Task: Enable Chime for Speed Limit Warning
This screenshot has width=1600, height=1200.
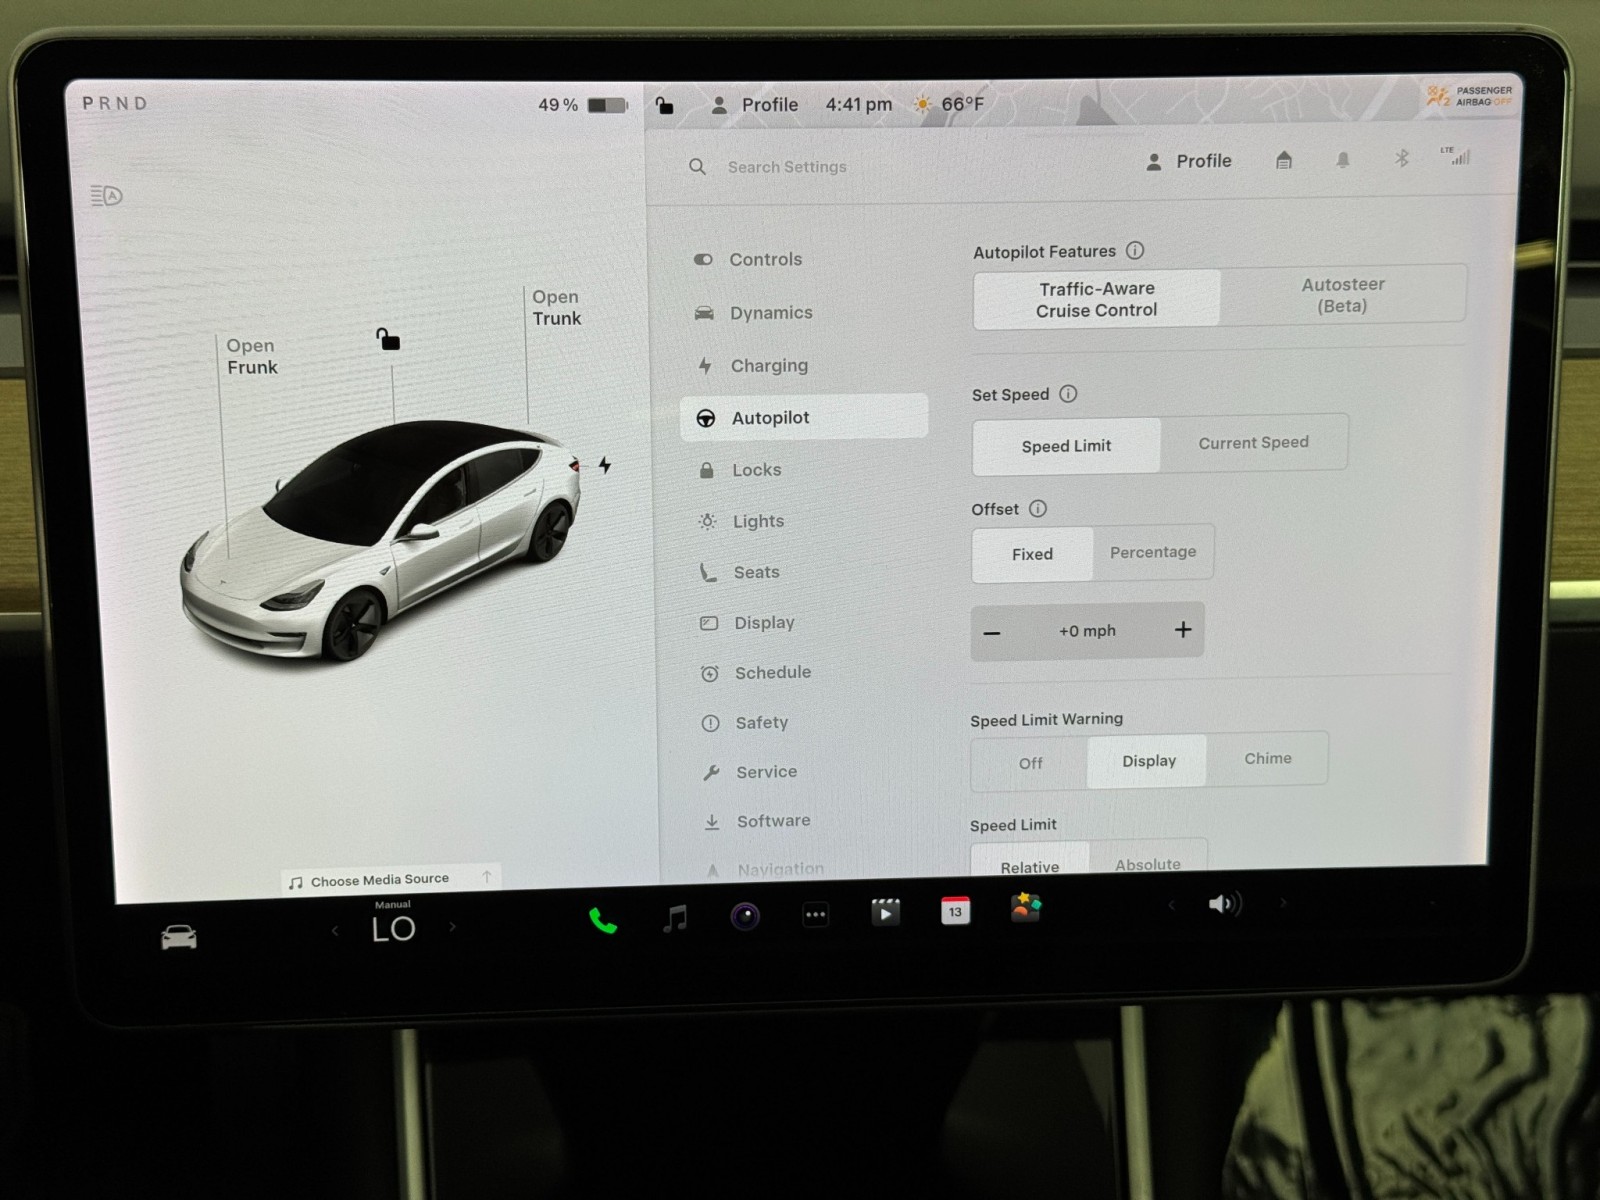Action: (1267, 759)
